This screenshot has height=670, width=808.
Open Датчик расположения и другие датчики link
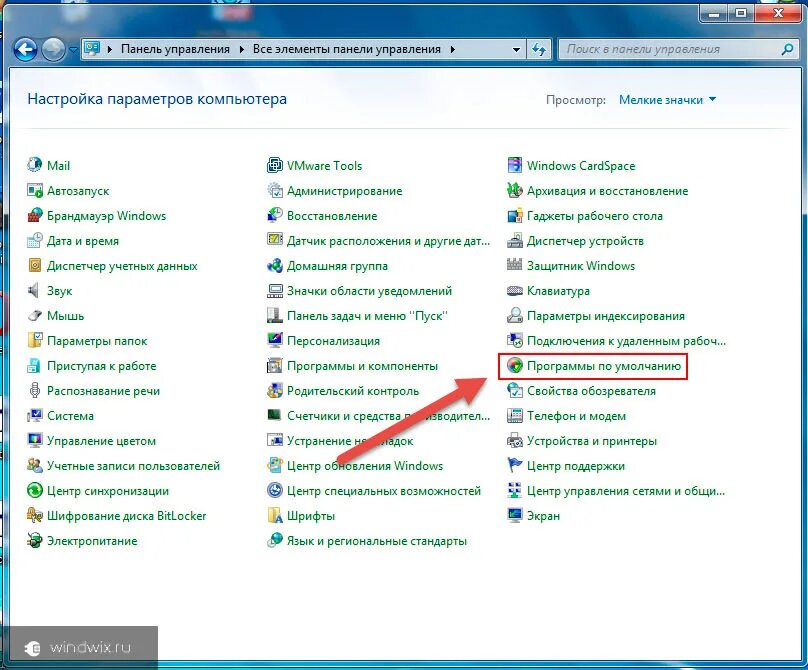(x=389, y=241)
